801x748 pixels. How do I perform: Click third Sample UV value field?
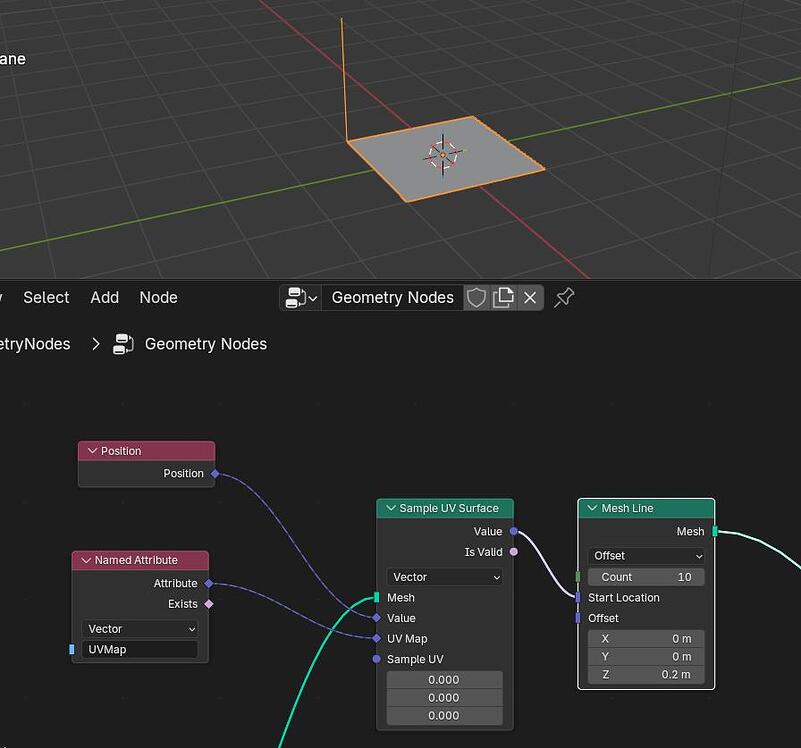pyautogui.click(x=444, y=716)
